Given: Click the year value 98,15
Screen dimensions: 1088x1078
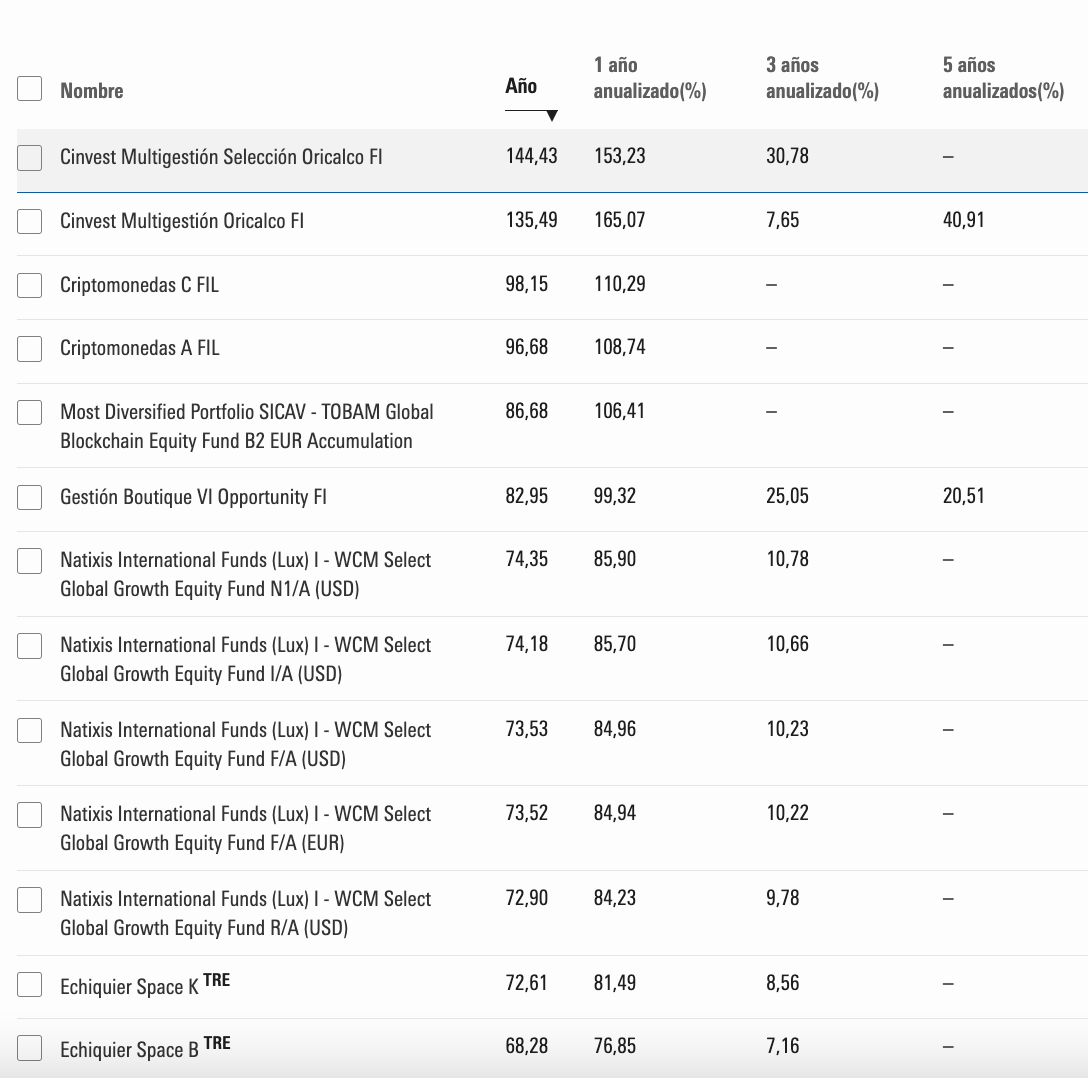Looking at the screenshot, I should [527, 284].
